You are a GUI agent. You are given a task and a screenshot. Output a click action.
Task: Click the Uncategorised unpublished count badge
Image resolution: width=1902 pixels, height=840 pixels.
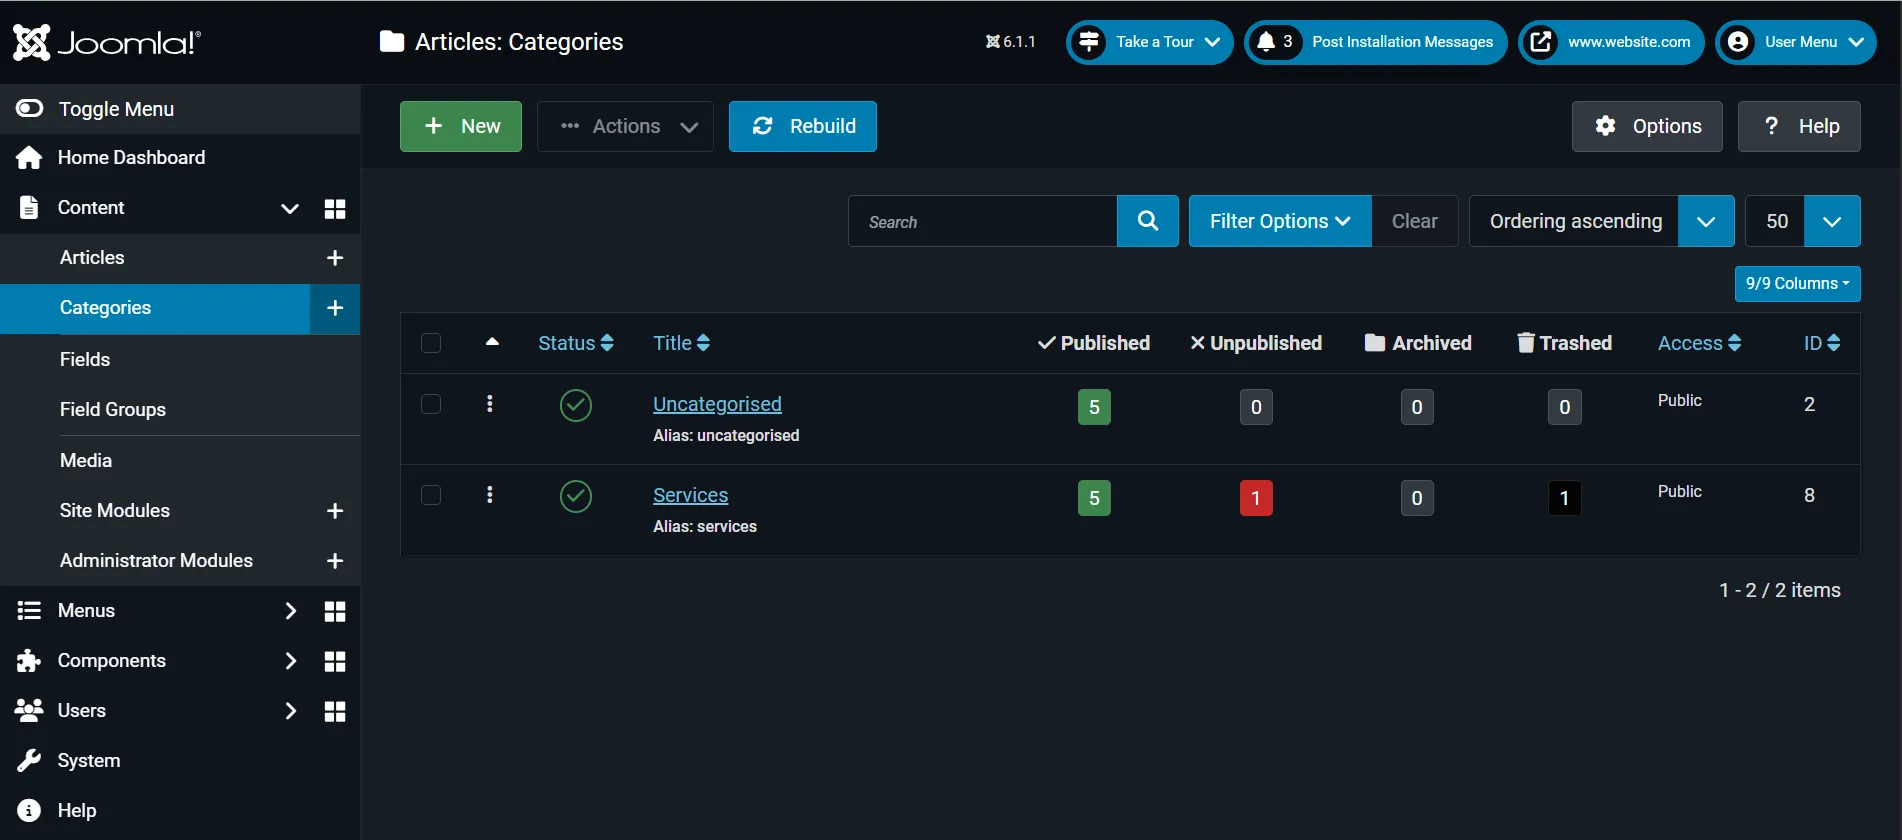click(x=1256, y=407)
